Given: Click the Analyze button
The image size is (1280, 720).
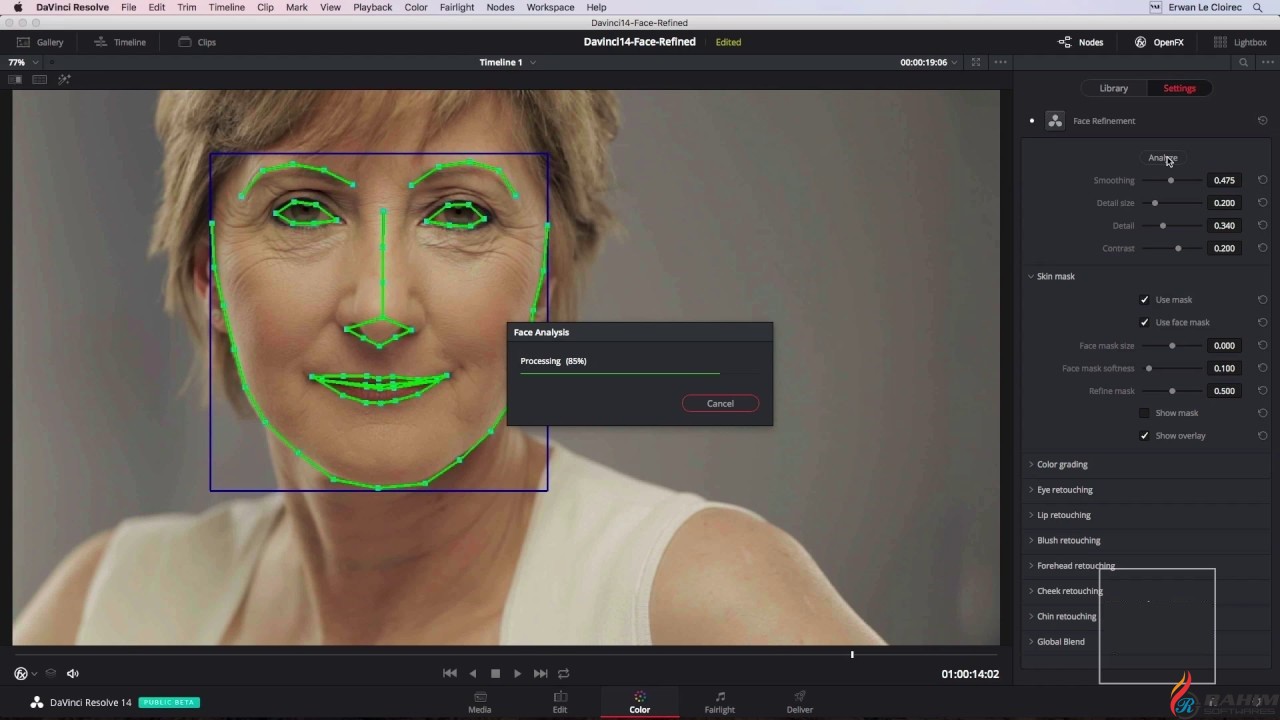Looking at the screenshot, I should coord(1162,158).
